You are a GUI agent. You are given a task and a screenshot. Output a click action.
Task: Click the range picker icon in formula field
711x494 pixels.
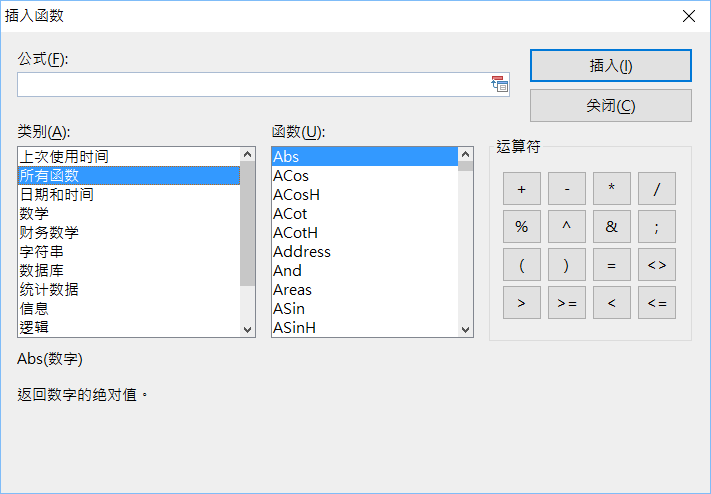pyautogui.click(x=500, y=84)
